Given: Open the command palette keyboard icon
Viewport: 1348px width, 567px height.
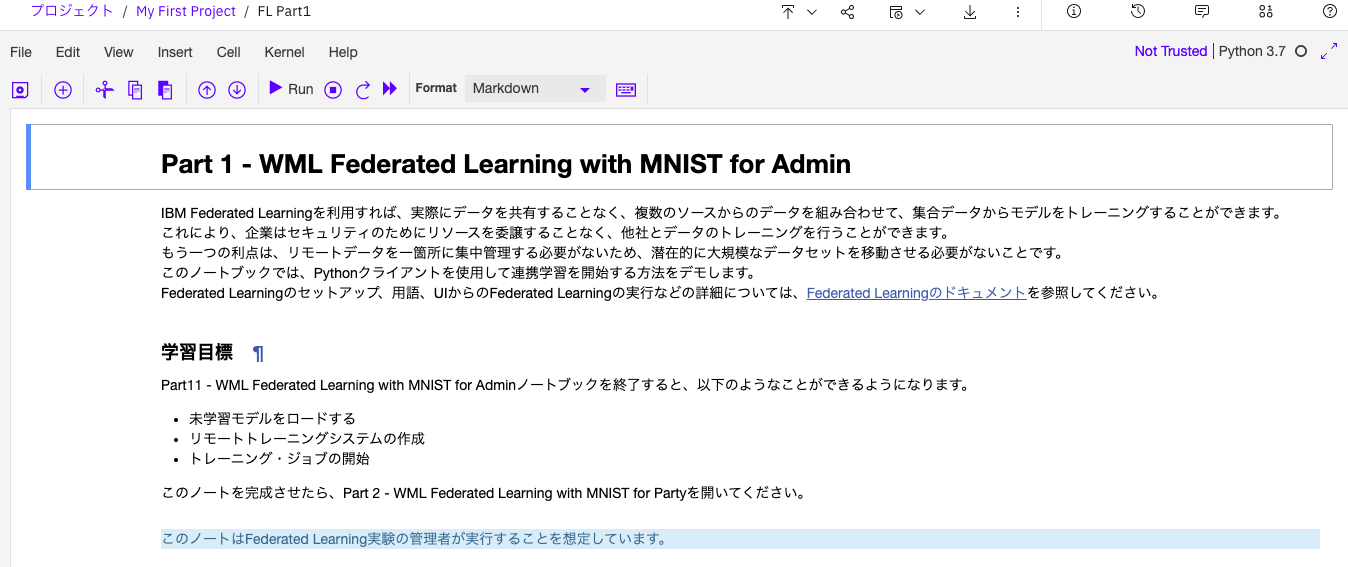Looking at the screenshot, I should pos(626,89).
